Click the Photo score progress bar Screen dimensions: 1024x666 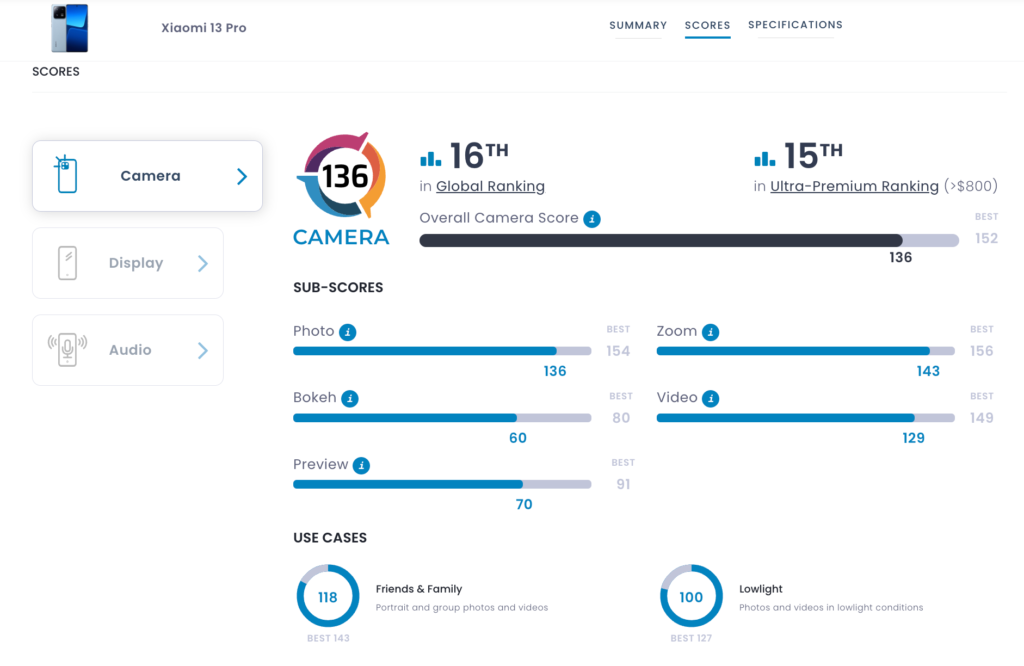(x=442, y=351)
